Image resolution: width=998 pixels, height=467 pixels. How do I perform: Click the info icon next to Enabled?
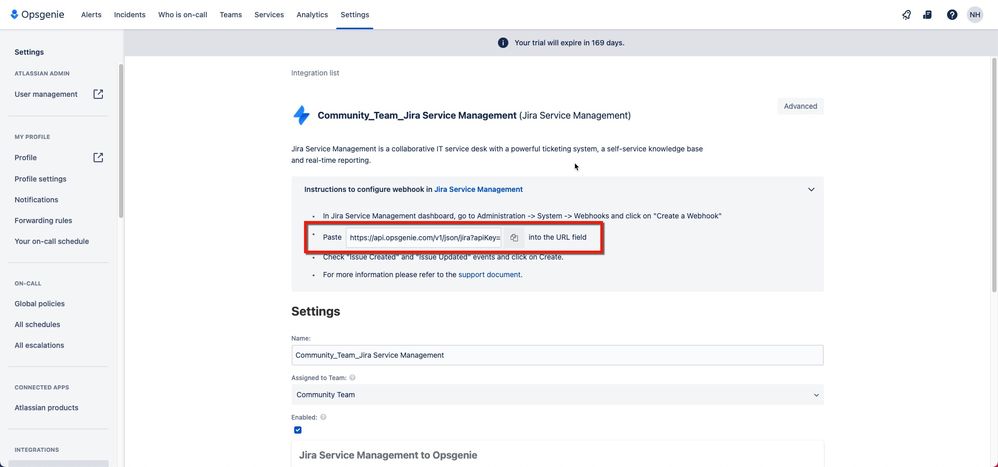tap(323, 417)
